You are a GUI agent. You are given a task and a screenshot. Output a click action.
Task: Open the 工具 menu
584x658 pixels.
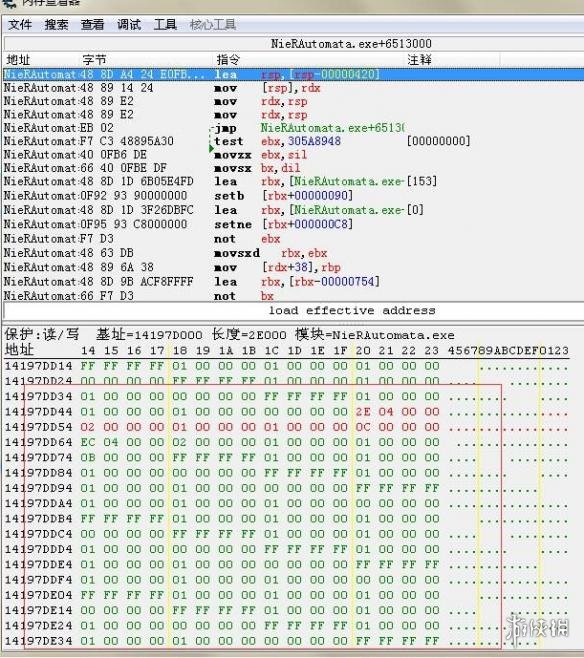click(165, 25)
